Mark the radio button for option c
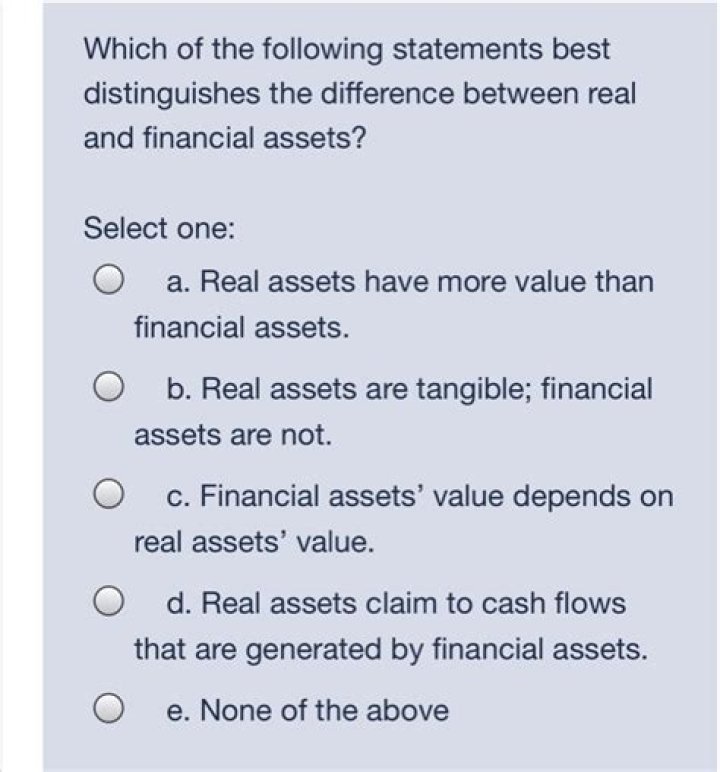The height and width of the screenshot is (772, 720). (110, 496)
